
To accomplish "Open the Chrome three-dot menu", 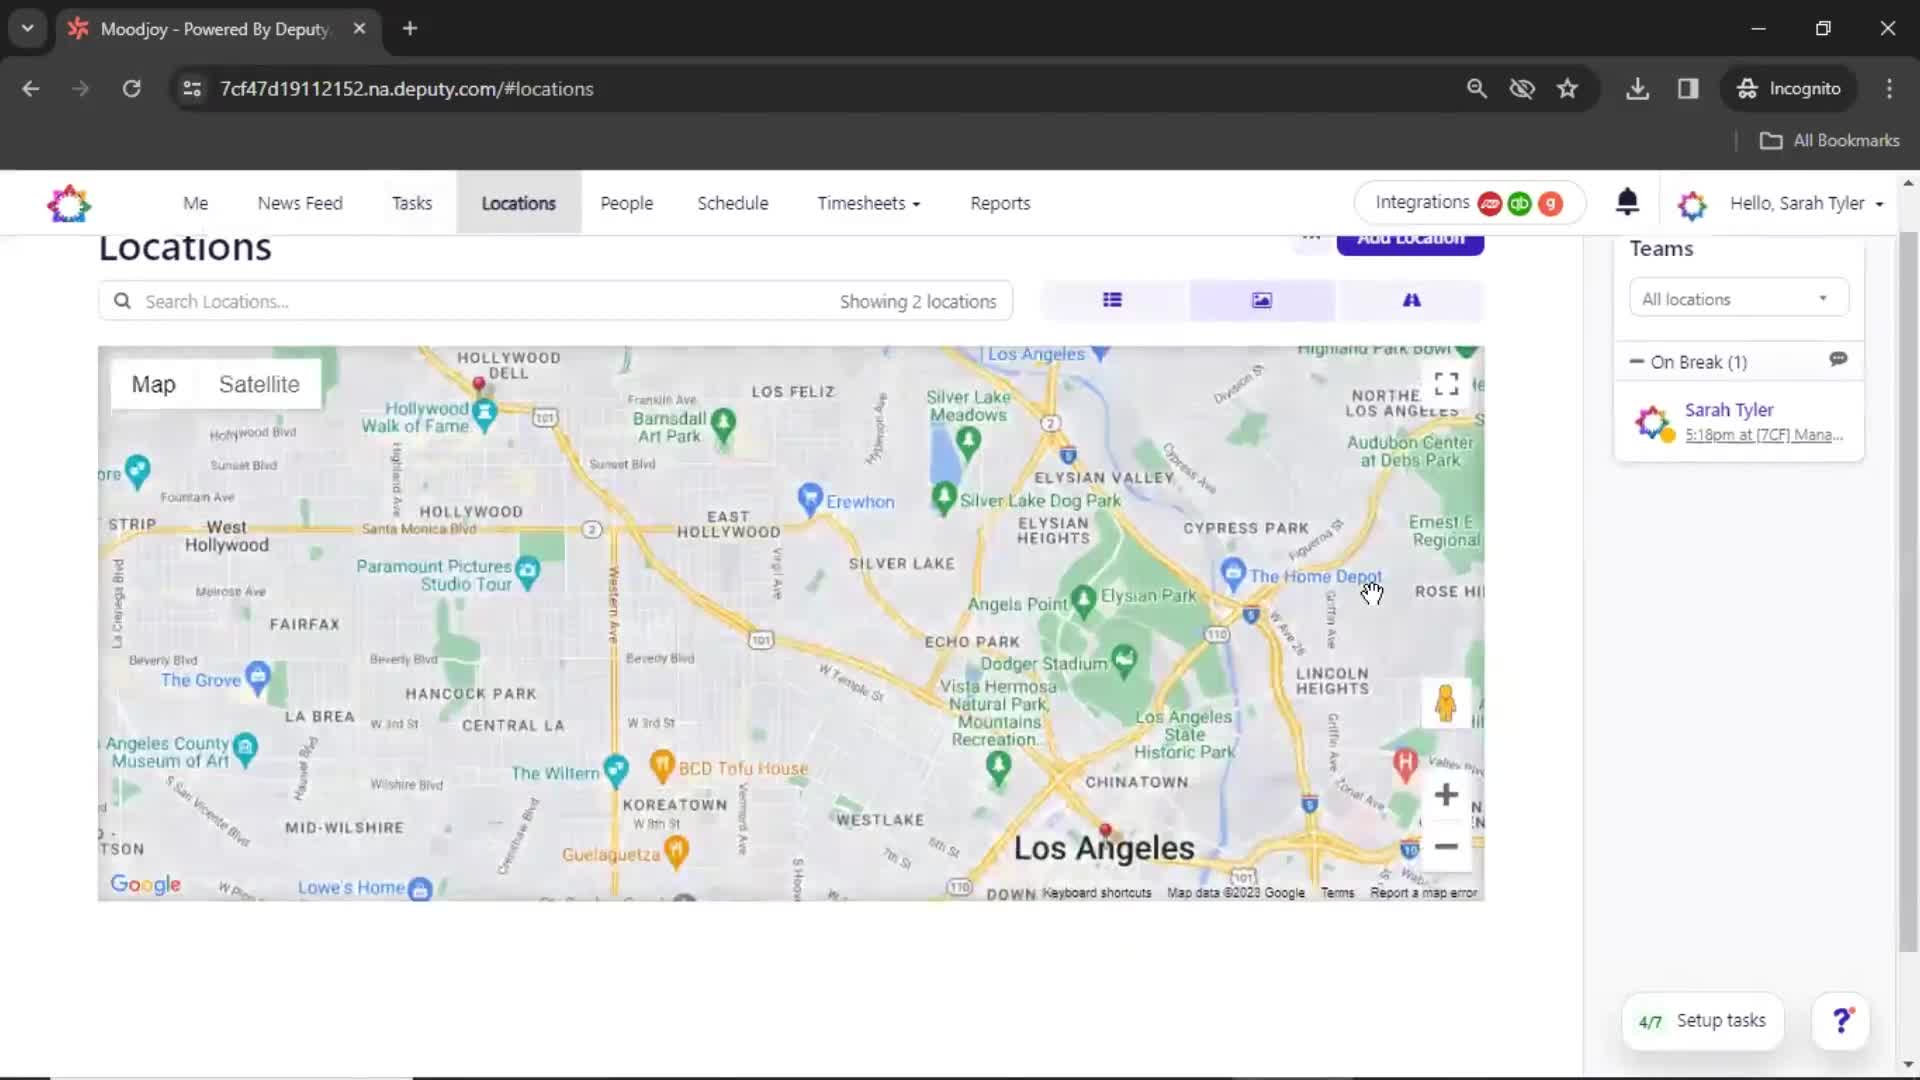I will click(1889, 89).
